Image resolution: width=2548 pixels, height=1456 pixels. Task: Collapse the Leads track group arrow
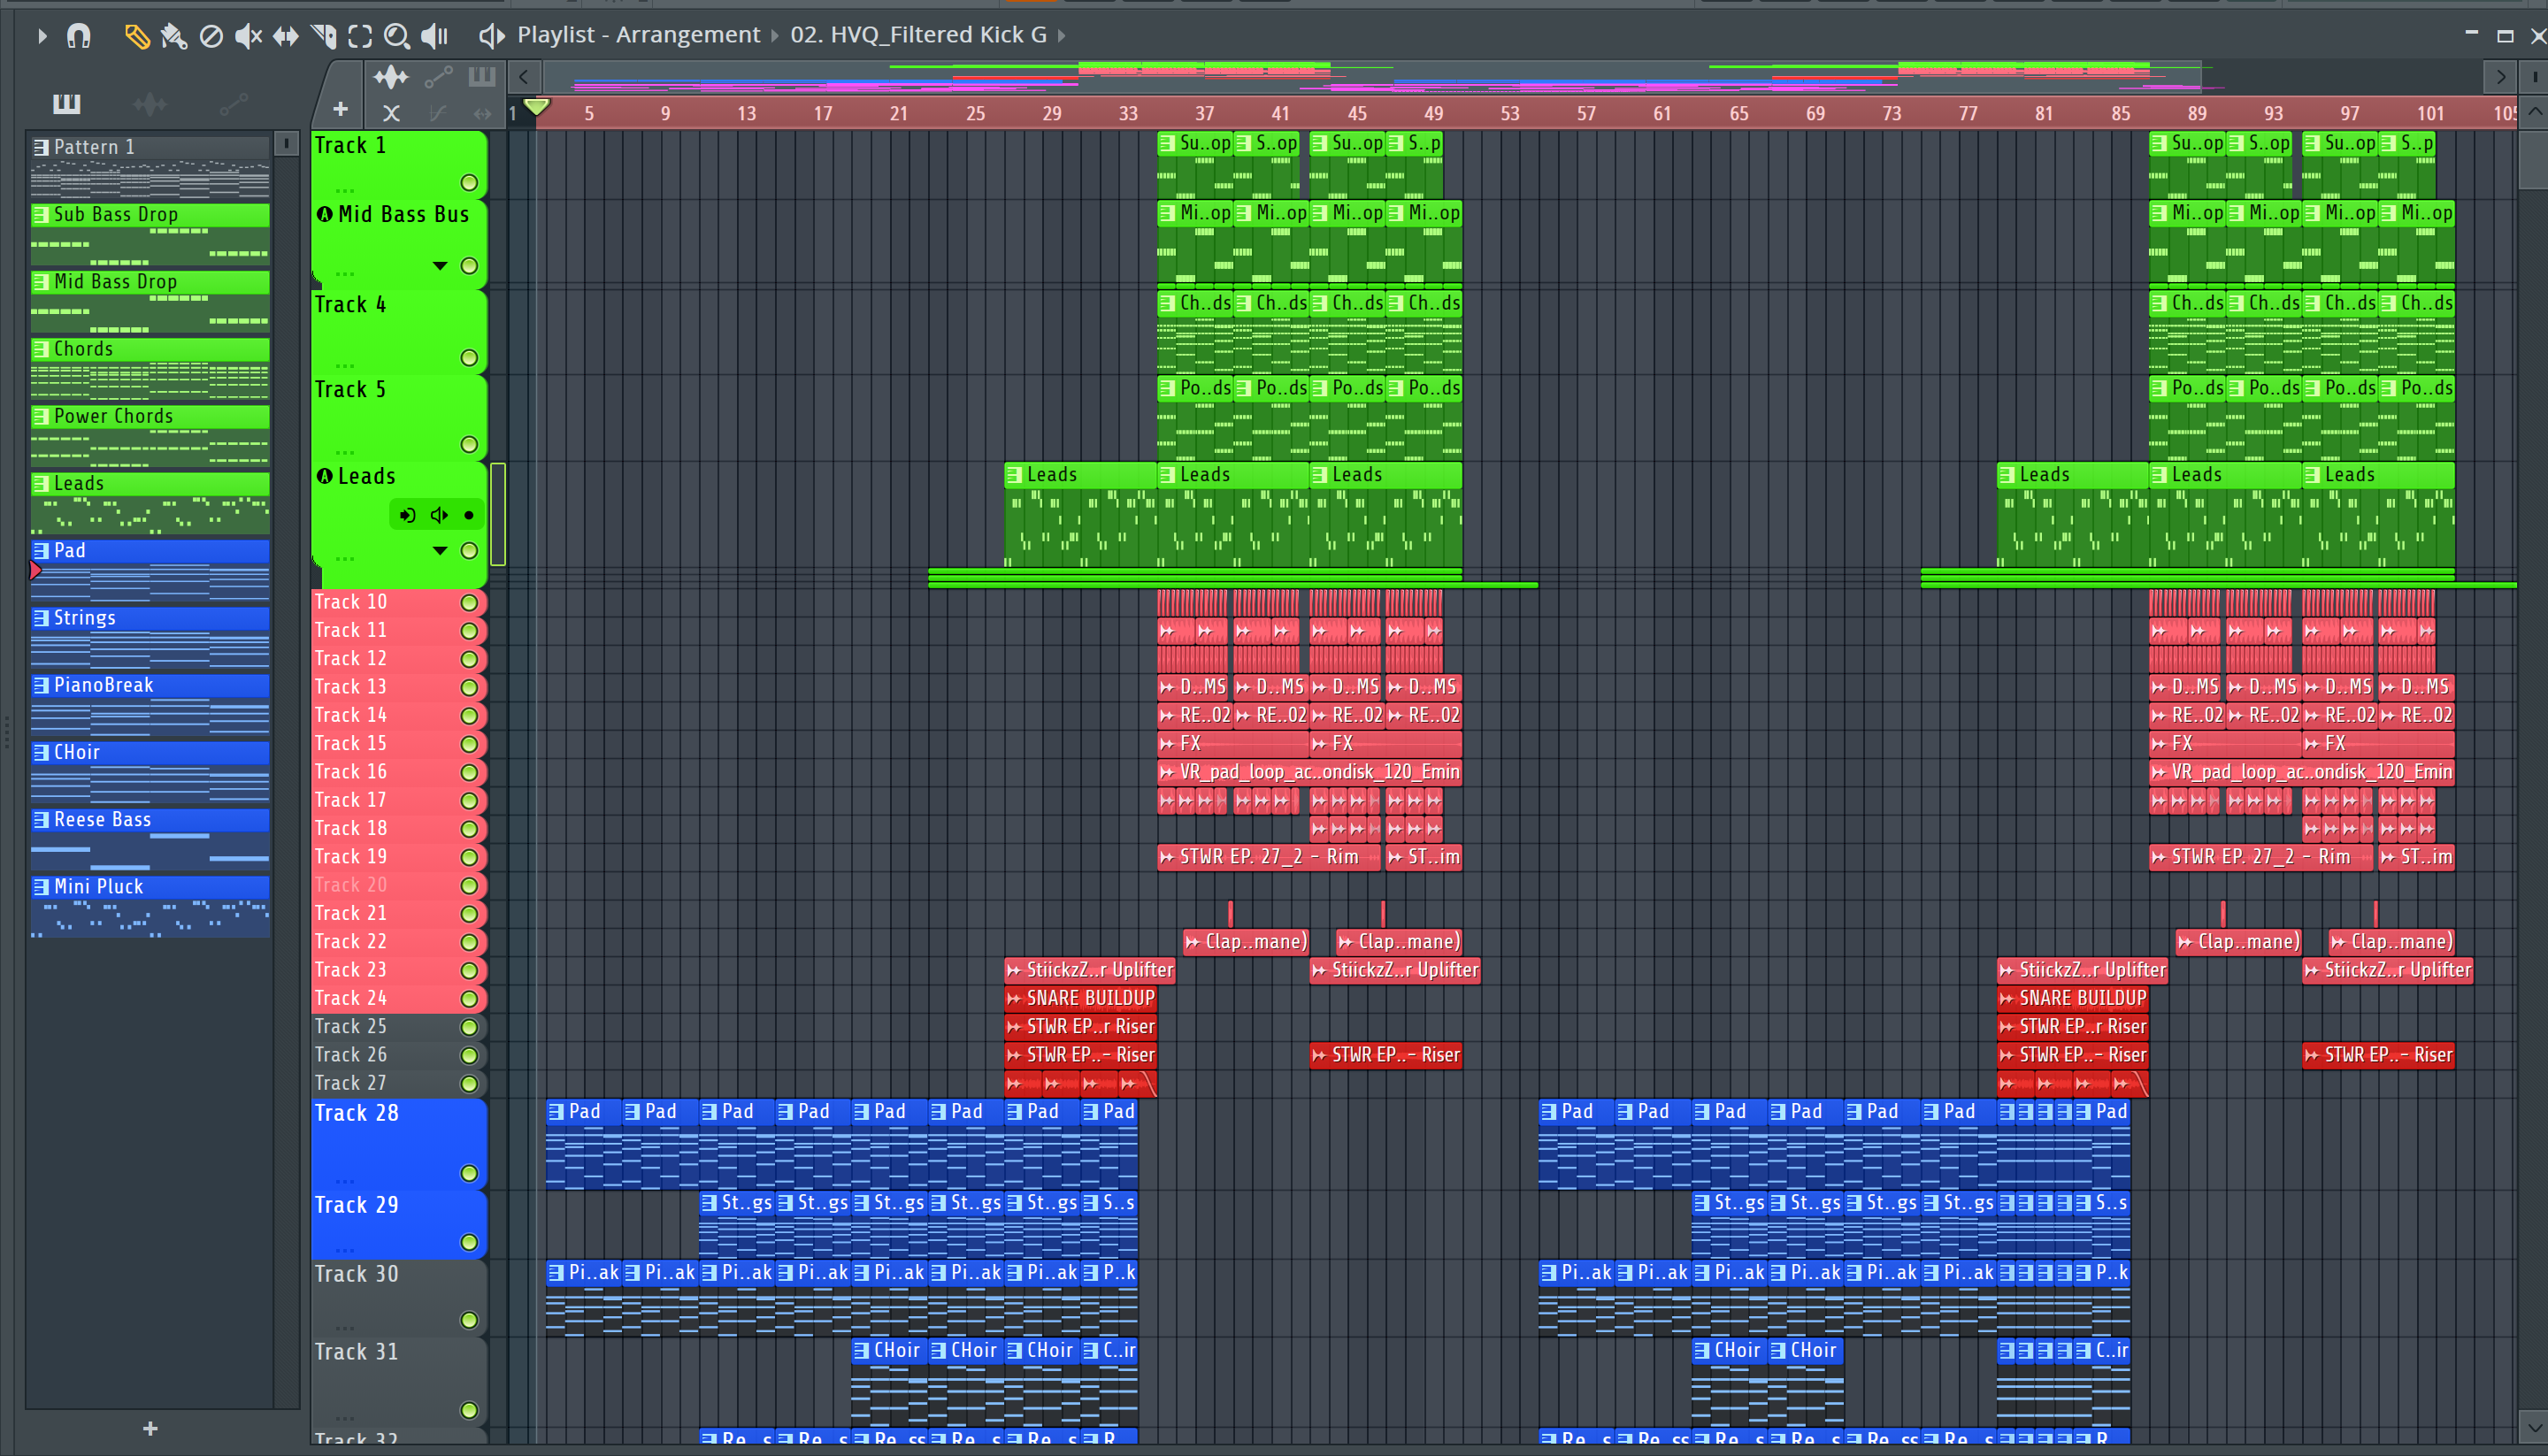point(440,551)
